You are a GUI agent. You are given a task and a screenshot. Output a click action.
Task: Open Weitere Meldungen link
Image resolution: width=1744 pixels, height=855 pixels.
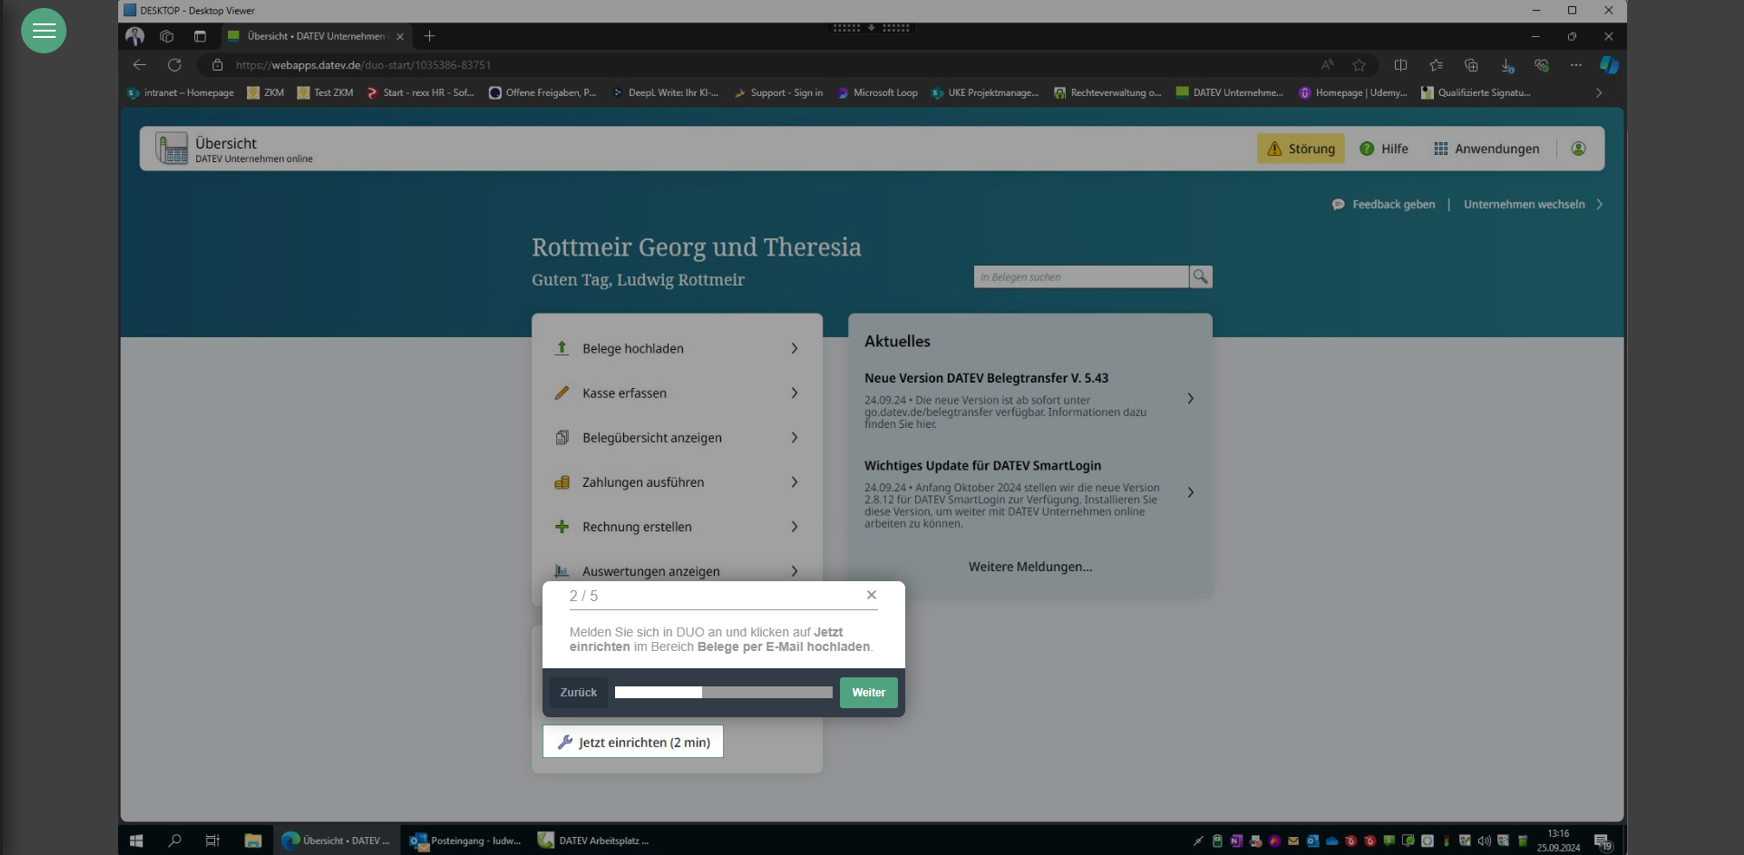pos(1030,567)
